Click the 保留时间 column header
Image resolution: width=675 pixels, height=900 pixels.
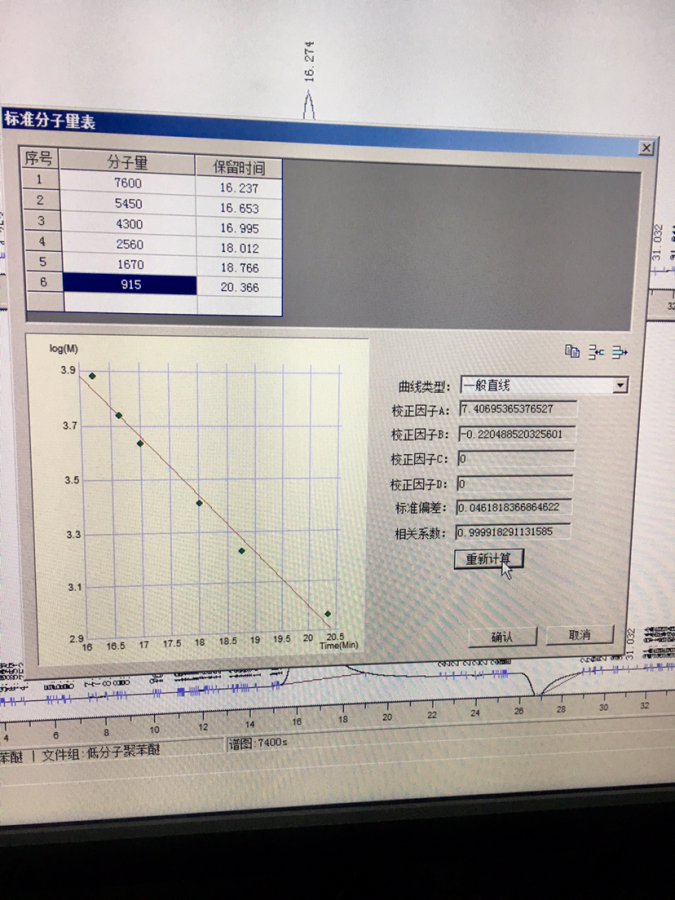[x=239, y=168]
